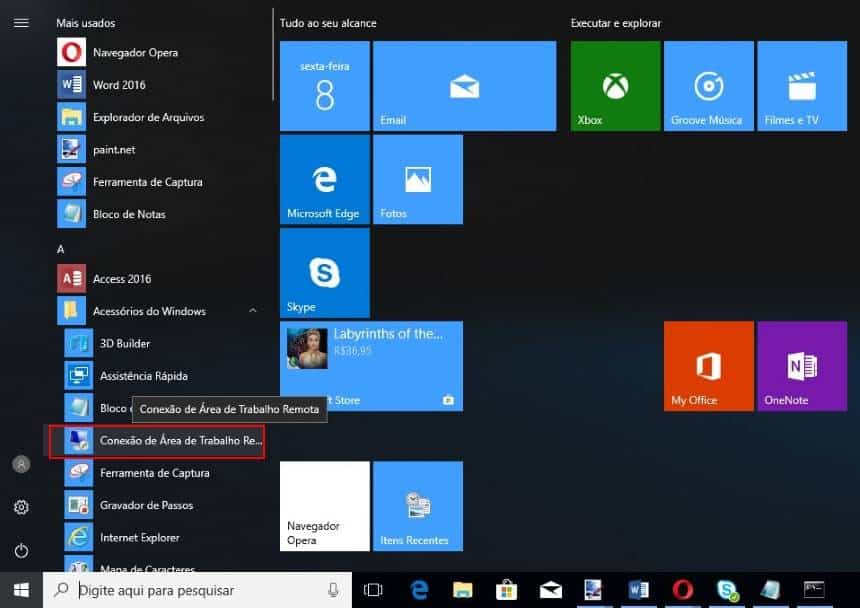Click the 'Tudo ao seu alcance' group title

point(328,23)
